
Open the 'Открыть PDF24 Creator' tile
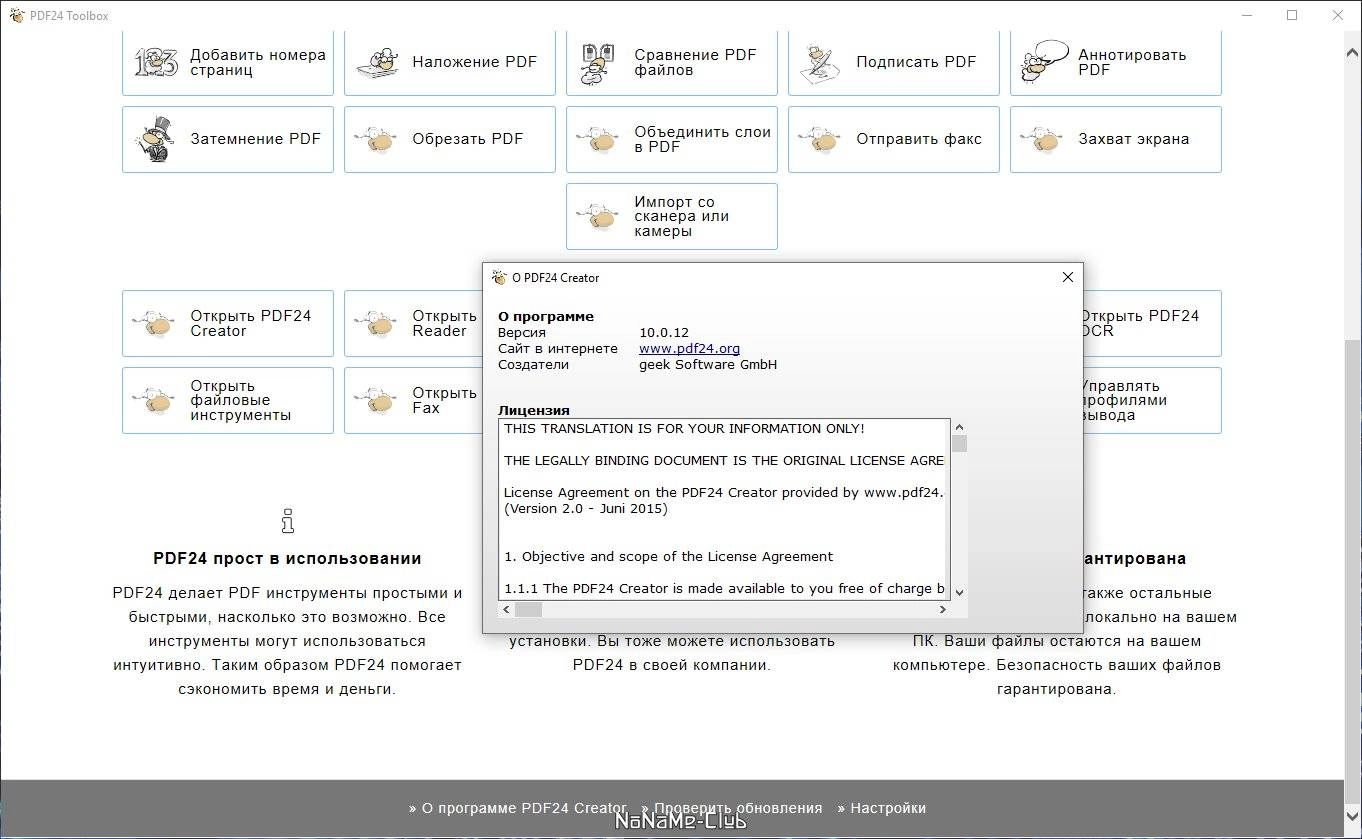click(228, 323)
